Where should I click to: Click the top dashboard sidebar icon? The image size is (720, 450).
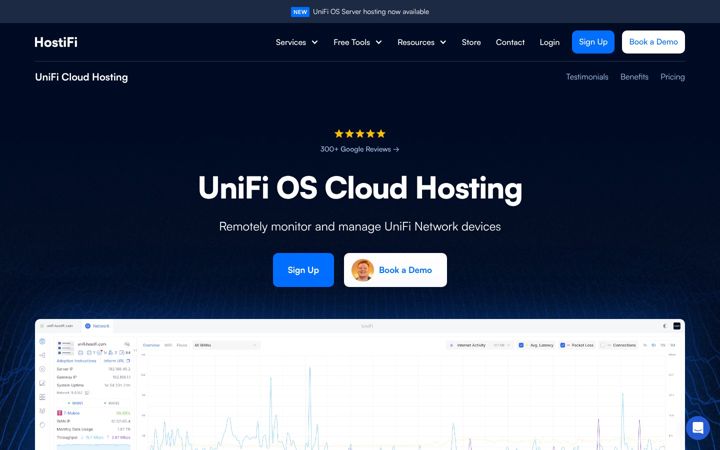42,341
